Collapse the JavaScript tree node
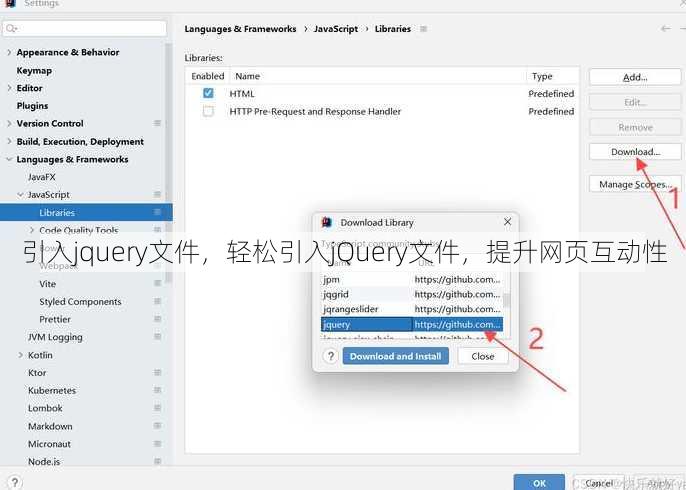Image resolution: width=686 pixels, height=490 pixels. [21, 195]
